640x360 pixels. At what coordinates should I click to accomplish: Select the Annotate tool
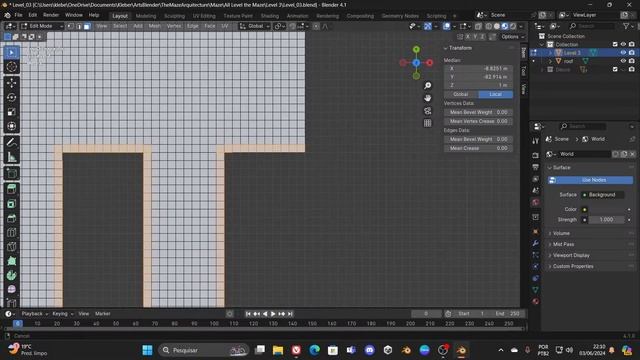pos(11,142)
